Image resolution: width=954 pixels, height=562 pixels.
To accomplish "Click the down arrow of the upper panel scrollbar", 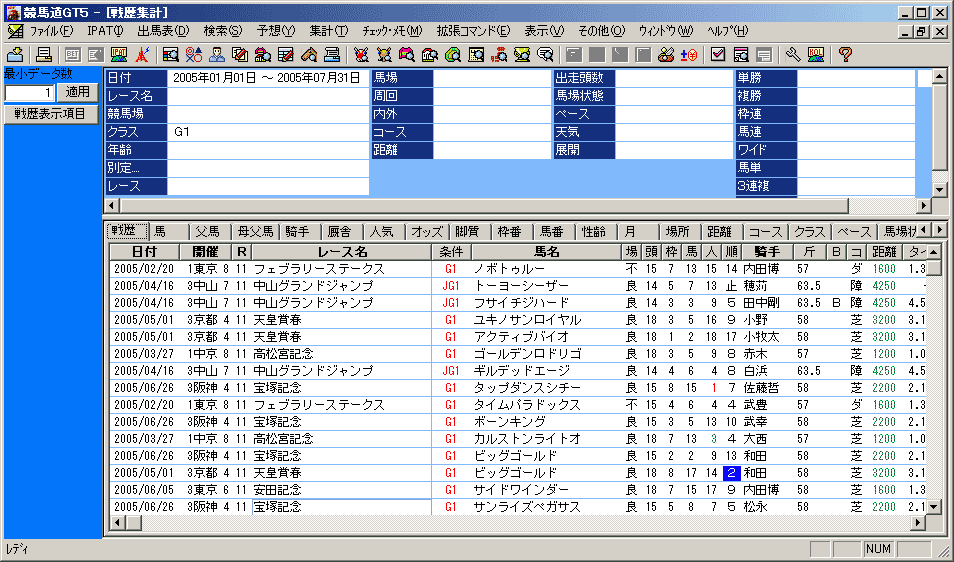I will click(x=938, y=189).
